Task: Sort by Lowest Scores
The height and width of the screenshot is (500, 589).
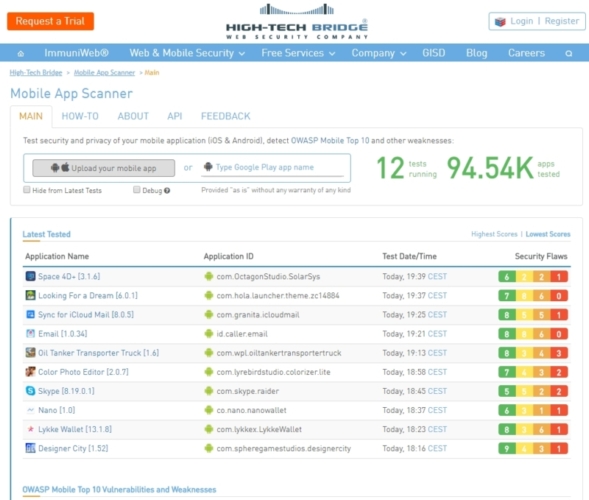Action: 548,234
